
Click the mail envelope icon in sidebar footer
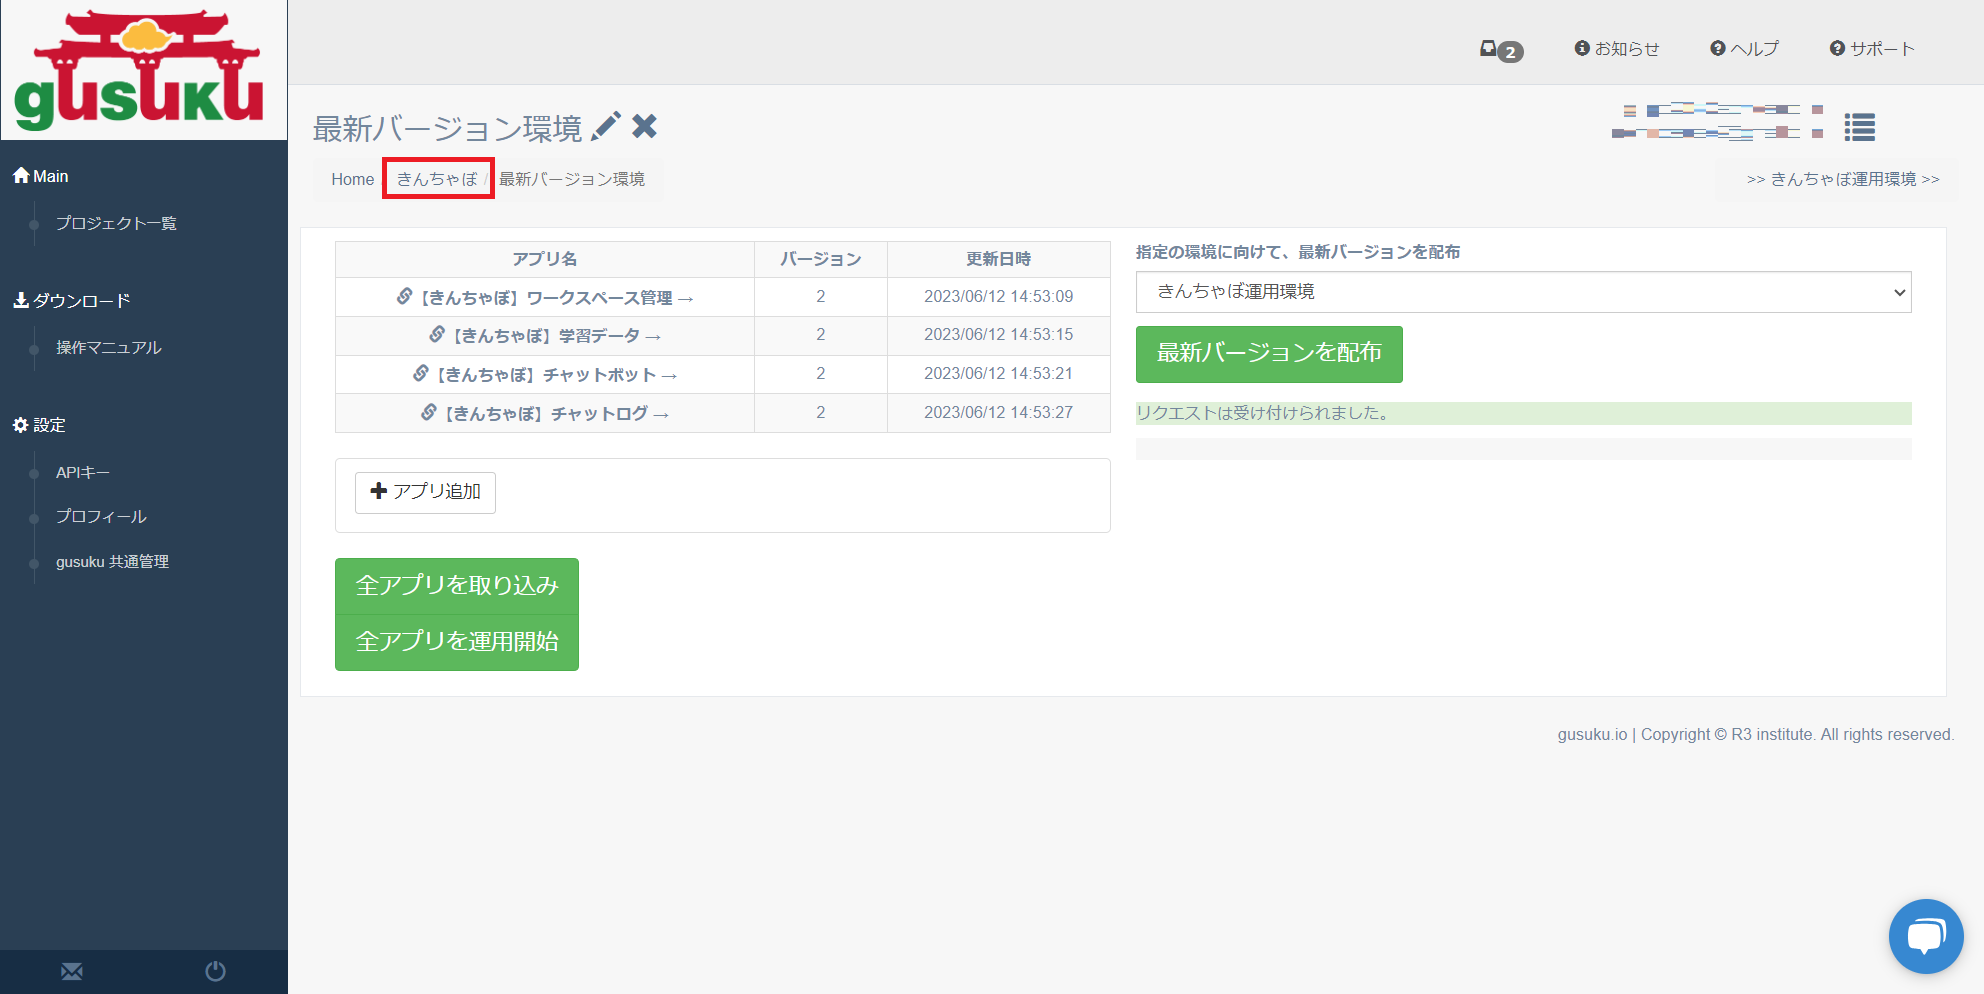tap(72, 971)
